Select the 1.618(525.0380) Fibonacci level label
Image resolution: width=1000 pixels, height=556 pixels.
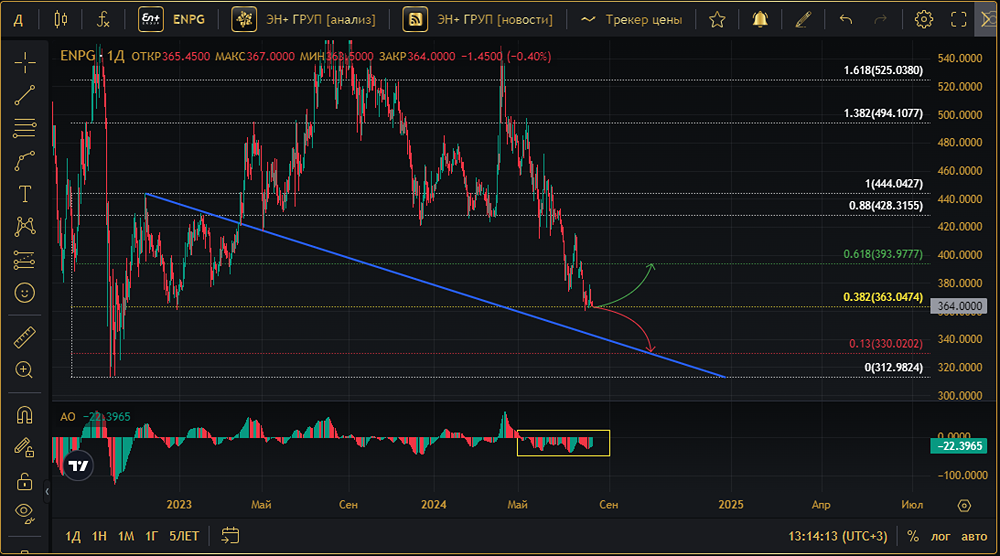coord(883,70)
